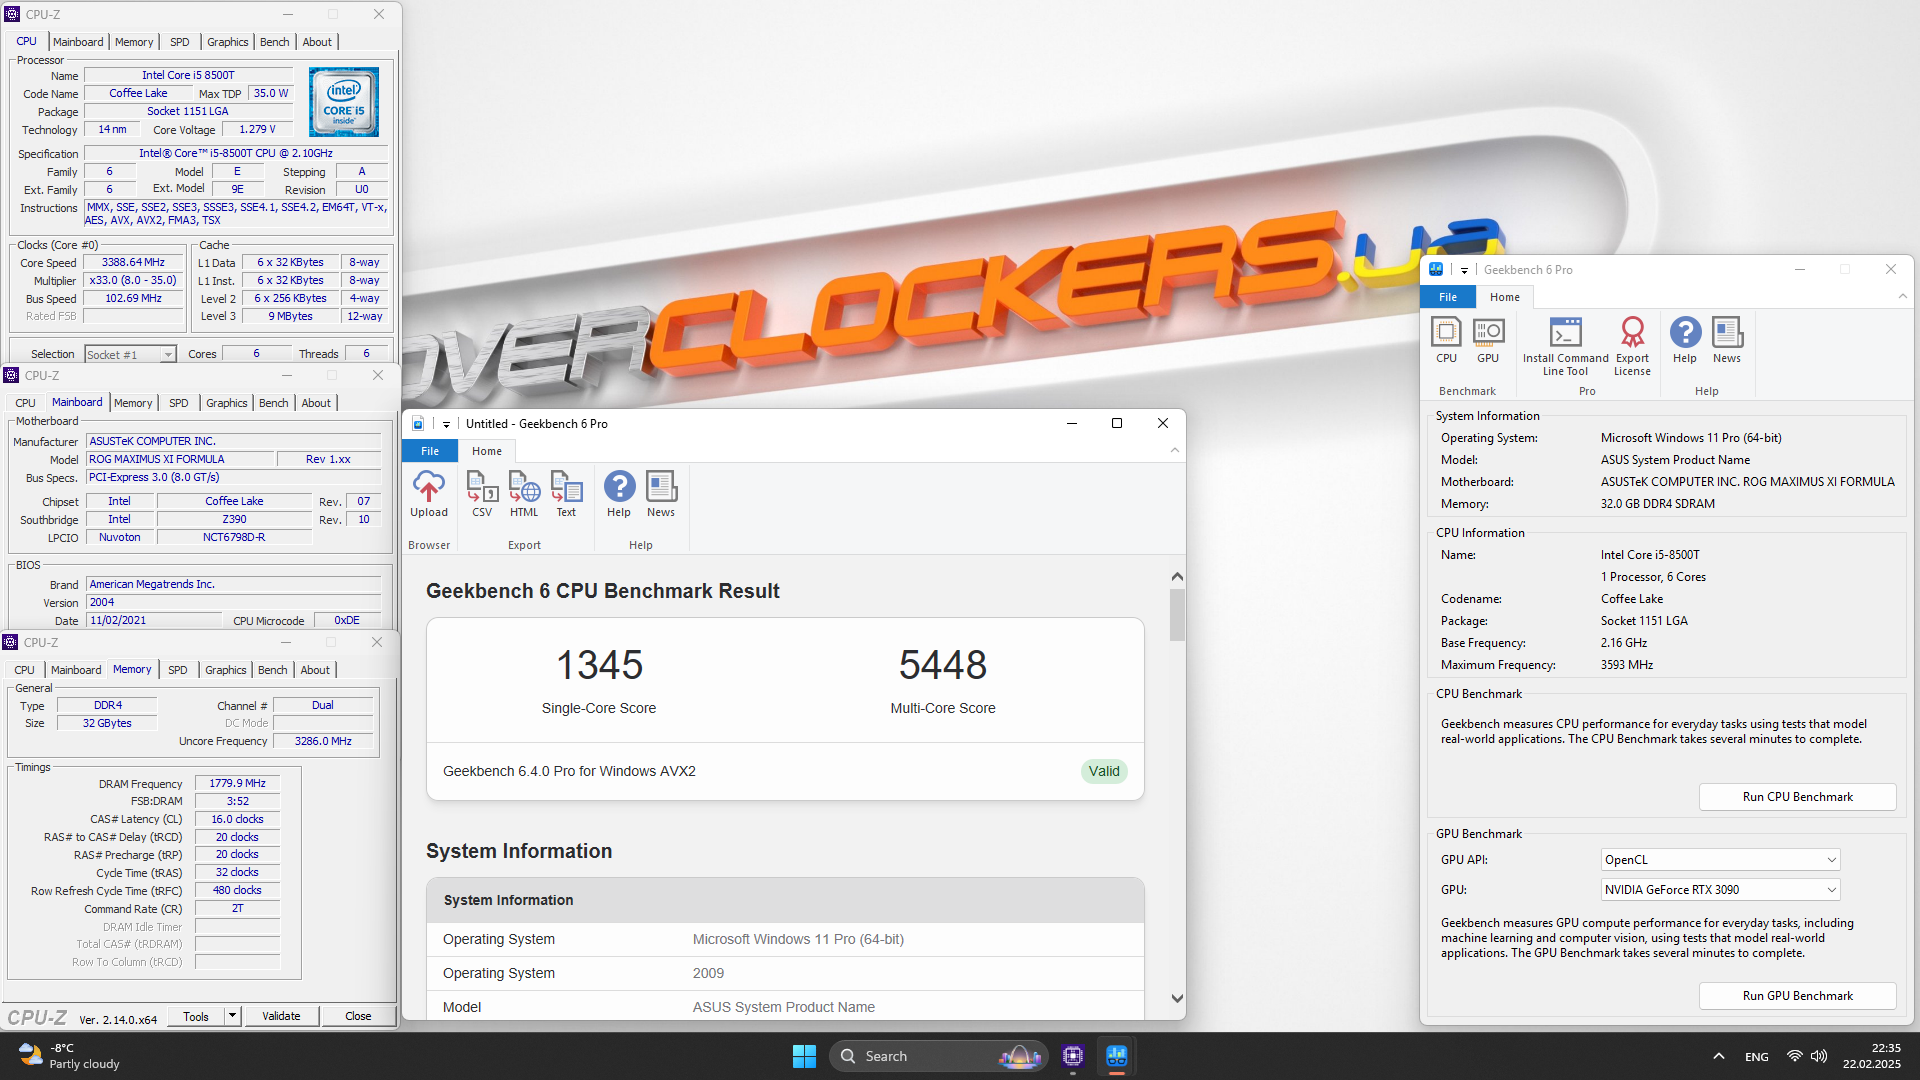Open the weather widget showing Partly cloudy

(70, 1056)
